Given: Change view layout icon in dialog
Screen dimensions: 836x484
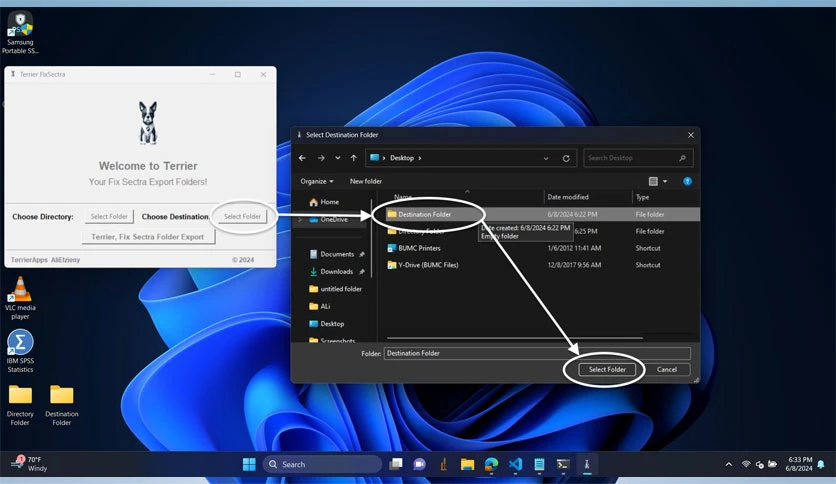Looking at the screenshot, I should 653,181.
